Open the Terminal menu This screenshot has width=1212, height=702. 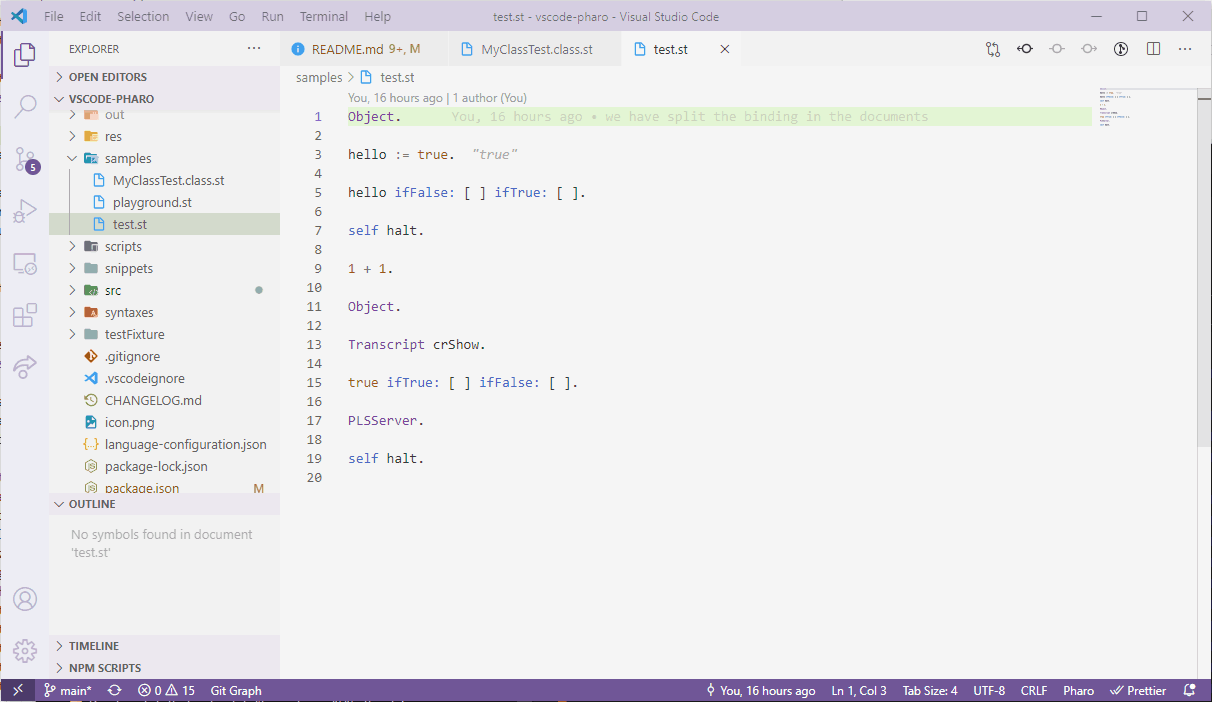(x=324, y=16)
